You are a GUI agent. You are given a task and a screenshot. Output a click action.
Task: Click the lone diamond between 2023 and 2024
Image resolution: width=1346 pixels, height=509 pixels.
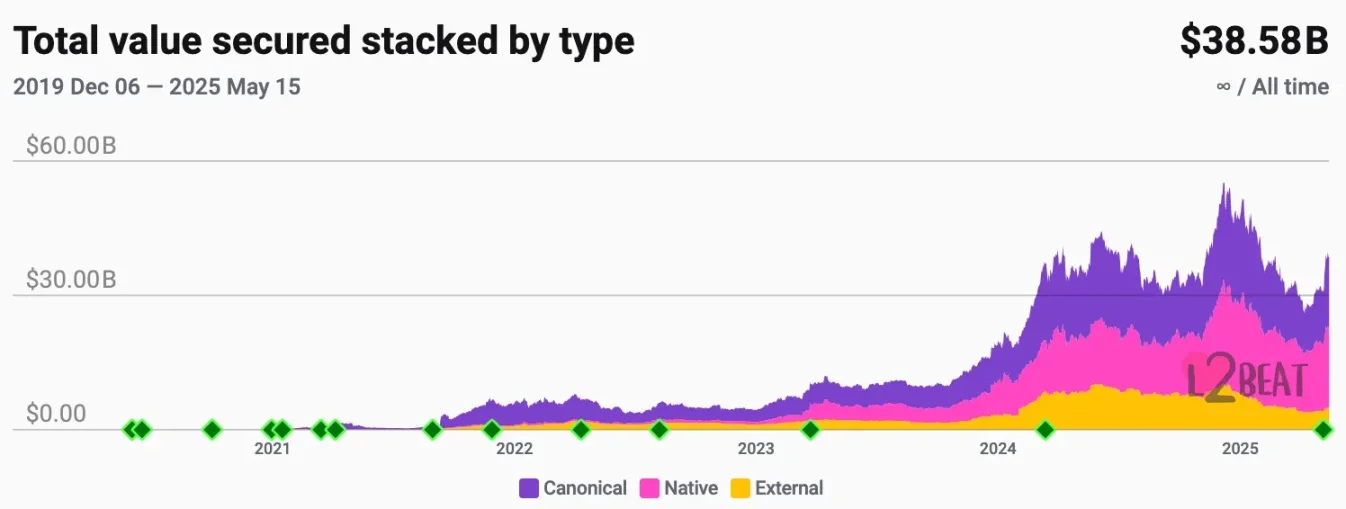(x=810, y=430)
